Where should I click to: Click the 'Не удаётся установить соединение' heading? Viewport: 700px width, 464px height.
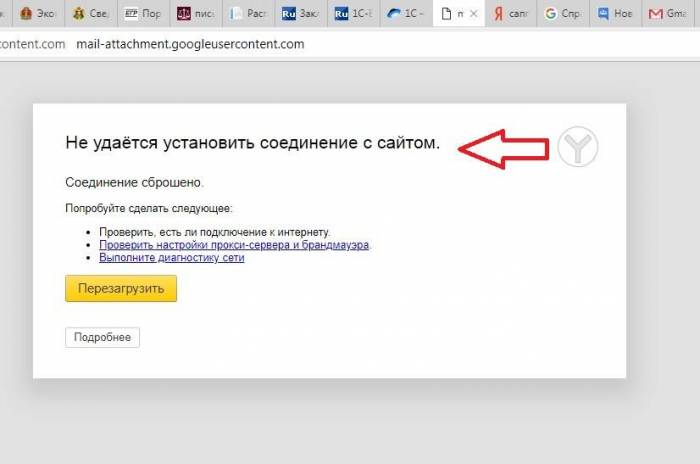[x=252, y=143]
